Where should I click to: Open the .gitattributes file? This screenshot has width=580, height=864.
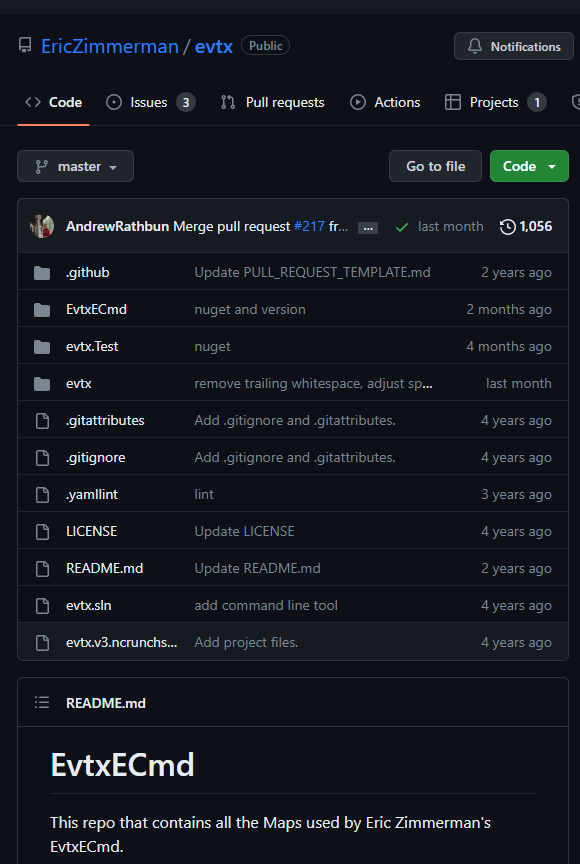[x=105, y=420]
